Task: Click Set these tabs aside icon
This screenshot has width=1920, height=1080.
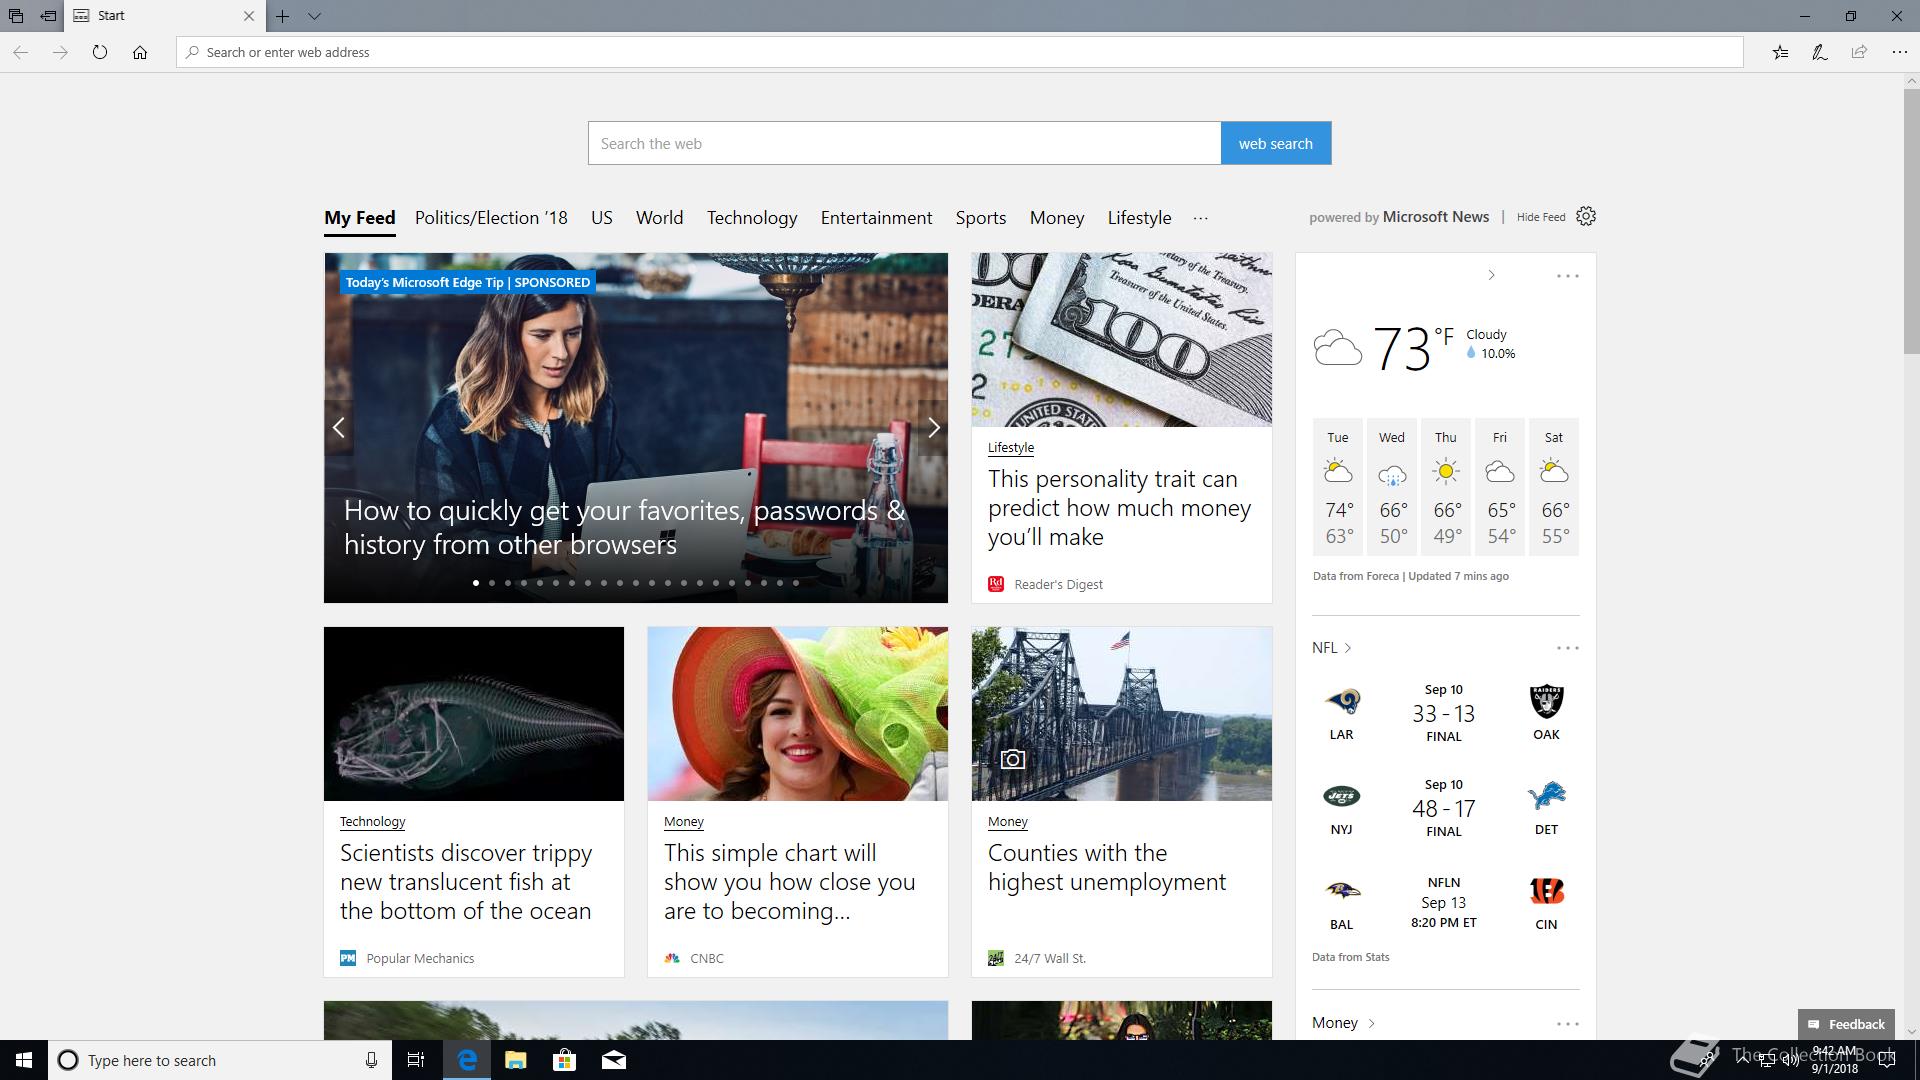Action: coord(48,16)
